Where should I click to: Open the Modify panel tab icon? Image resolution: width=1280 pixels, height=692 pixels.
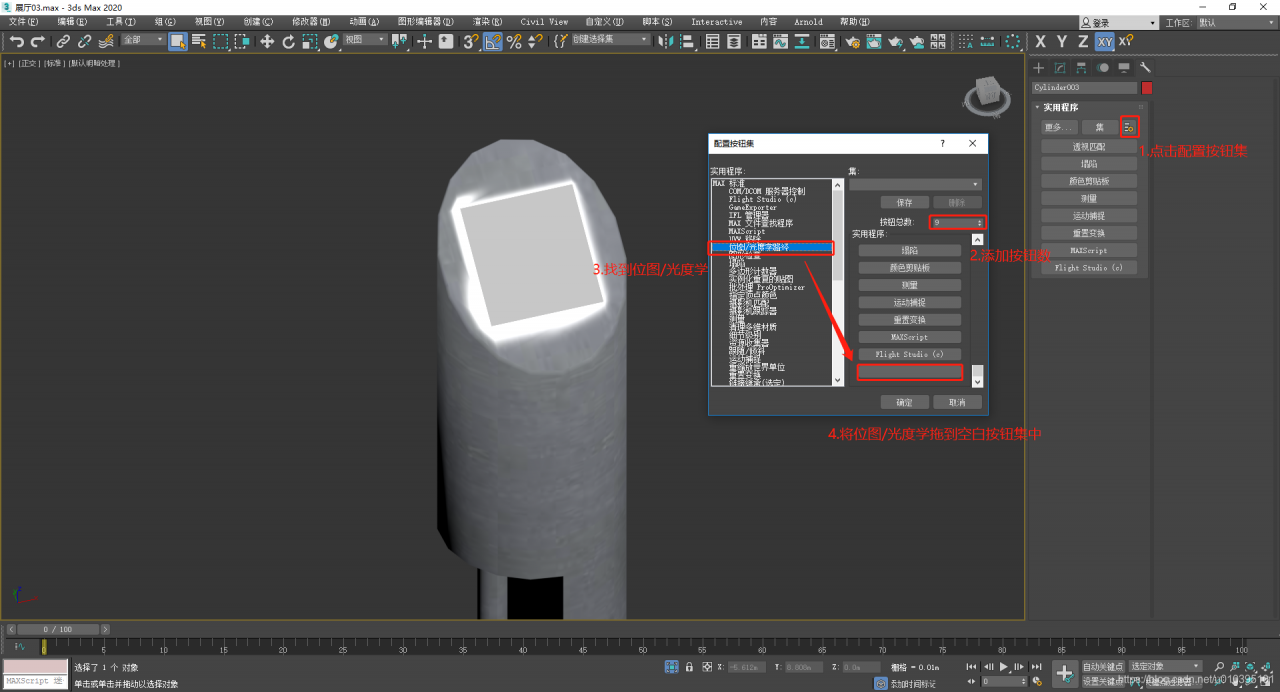[x=1060, y=68]
